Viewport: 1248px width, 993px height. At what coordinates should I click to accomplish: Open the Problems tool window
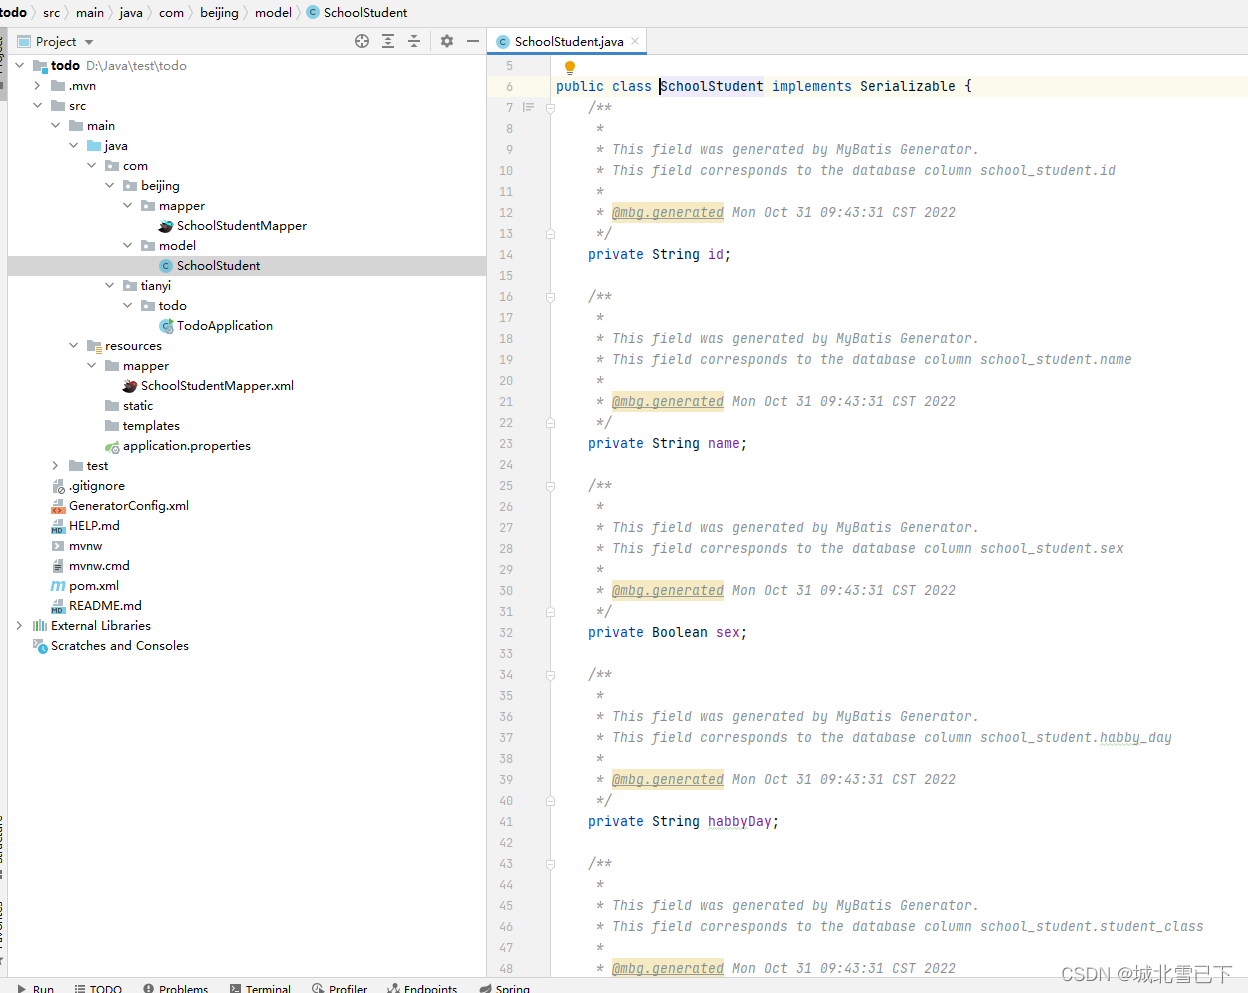(x=176, y=988)
